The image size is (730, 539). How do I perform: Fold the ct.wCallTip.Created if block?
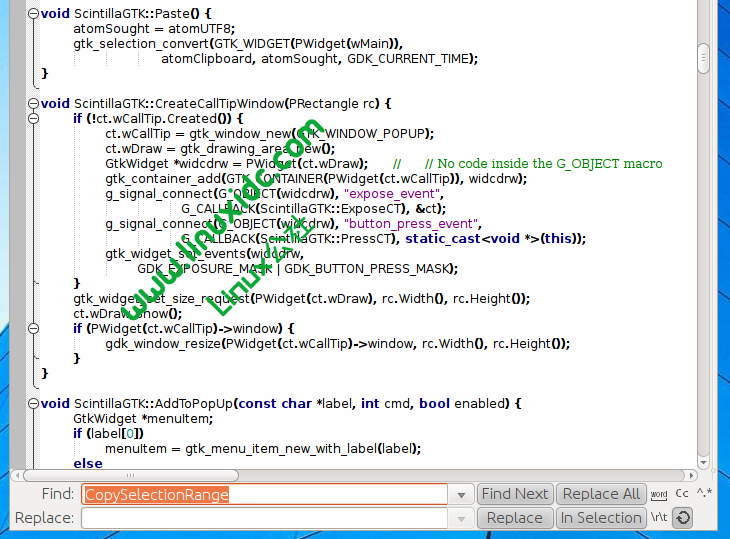(x=32, y=118)
